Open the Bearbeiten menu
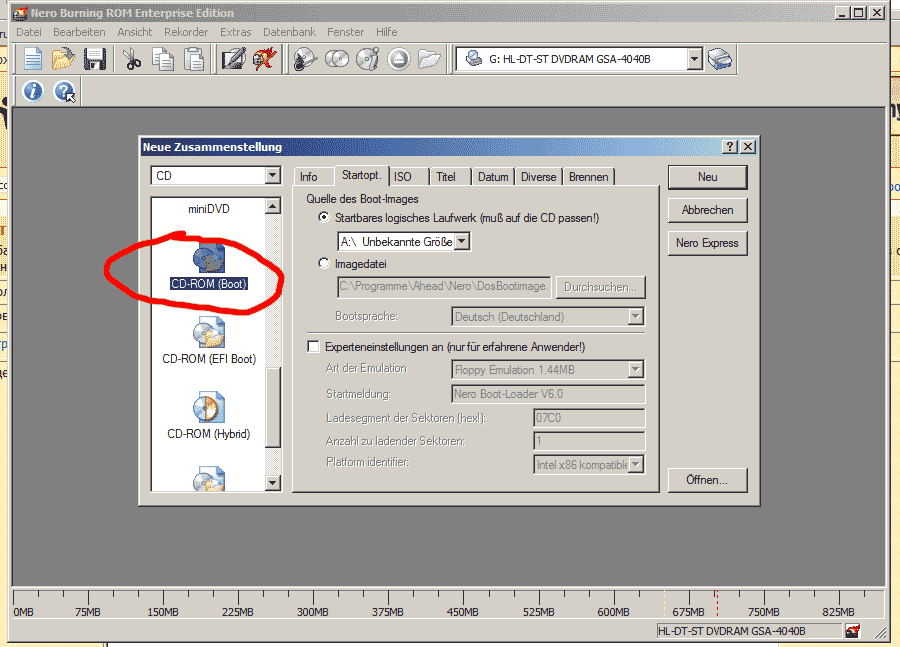The image size is (900, 647). (x=79, y=32)
